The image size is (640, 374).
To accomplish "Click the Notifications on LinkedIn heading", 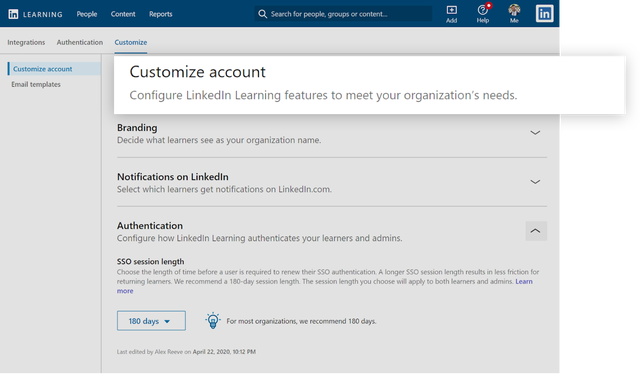I will [x=173, y=177].
